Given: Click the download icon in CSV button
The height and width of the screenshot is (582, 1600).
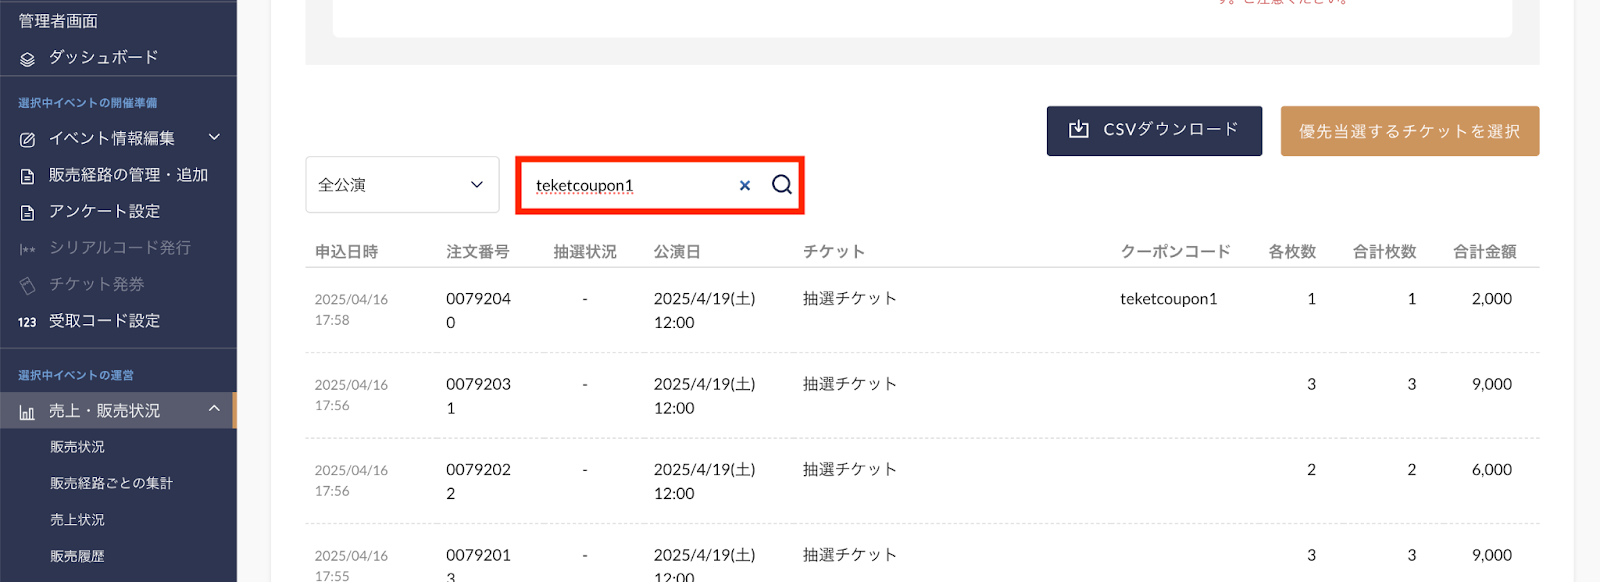Looking at the screenshot, I should [x=1078, y=129].
